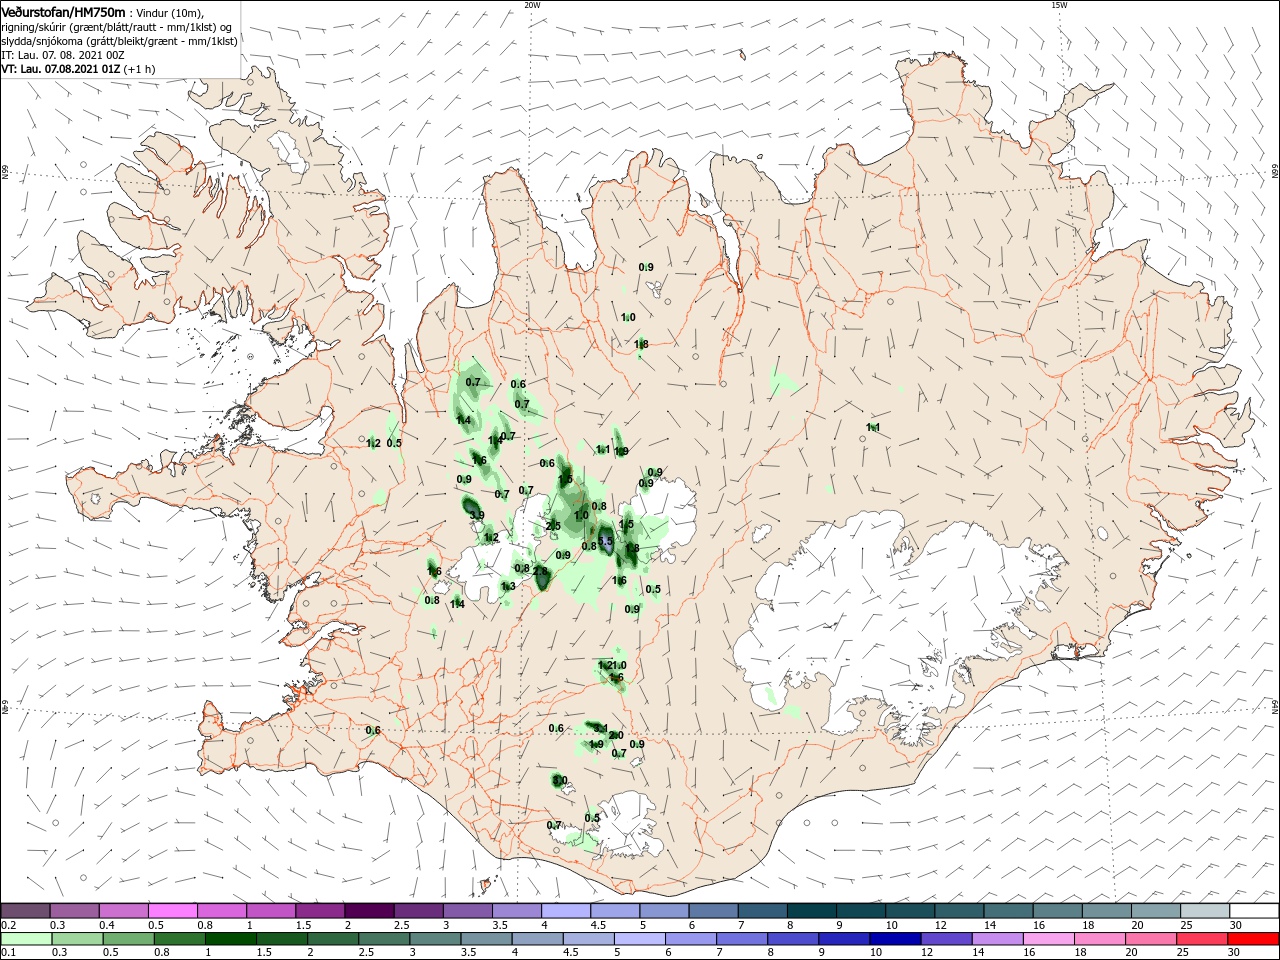Viewport: 1280px width, 960px height.
Task: Click the valid time line VT: Lau. 07.08.2021 01Z
Action: coord(61,69)
